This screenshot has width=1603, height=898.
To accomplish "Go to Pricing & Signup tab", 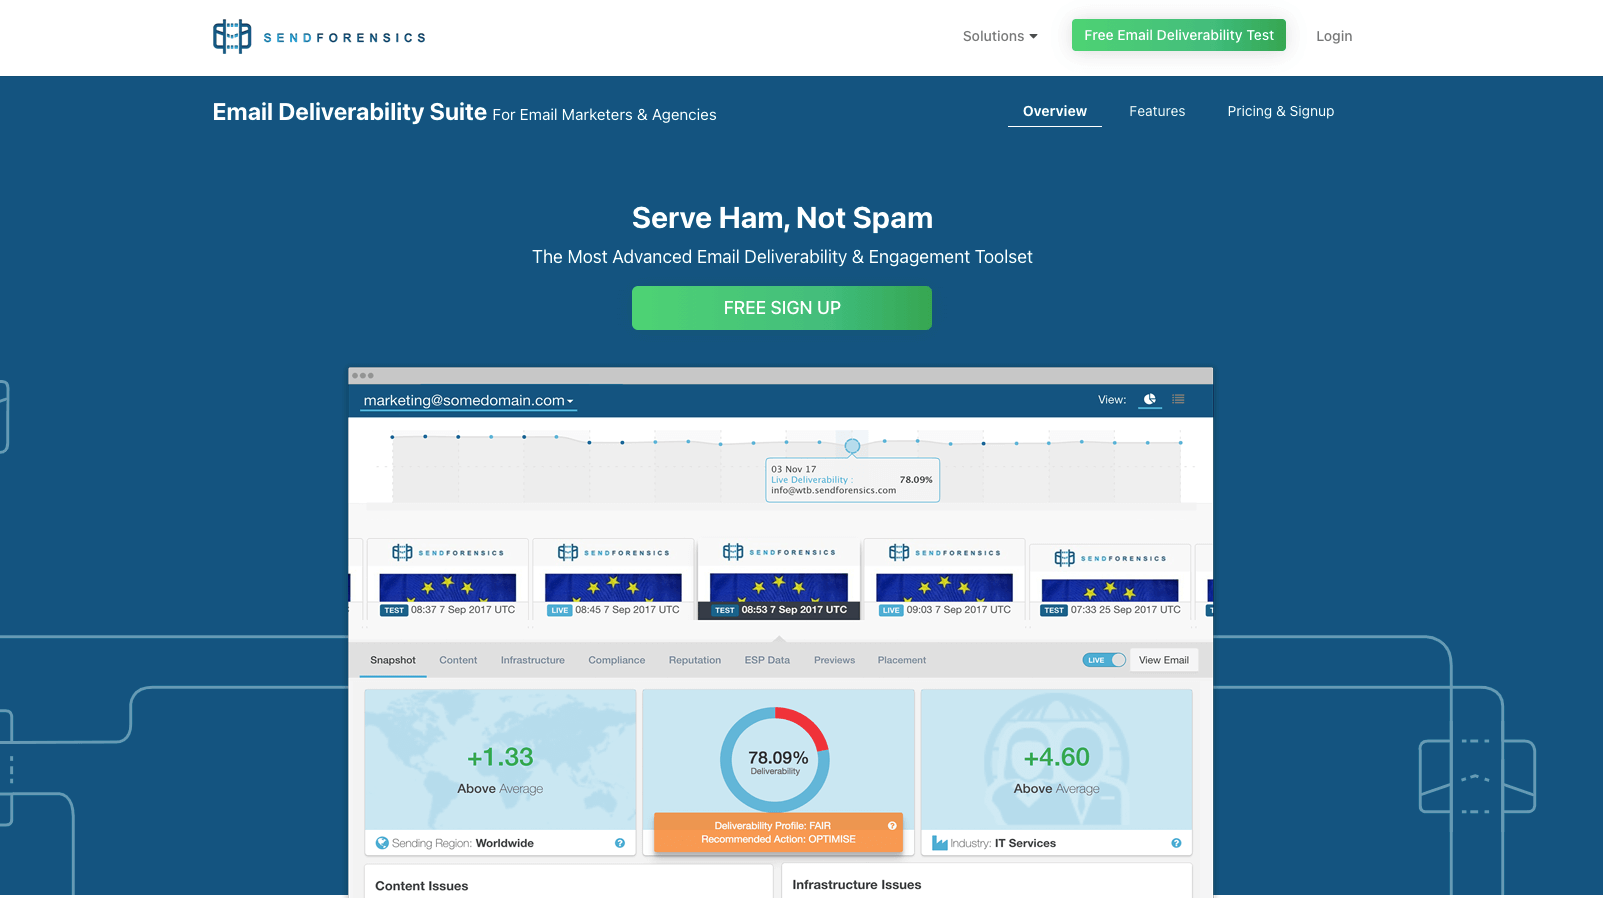I will point(1281,111).
